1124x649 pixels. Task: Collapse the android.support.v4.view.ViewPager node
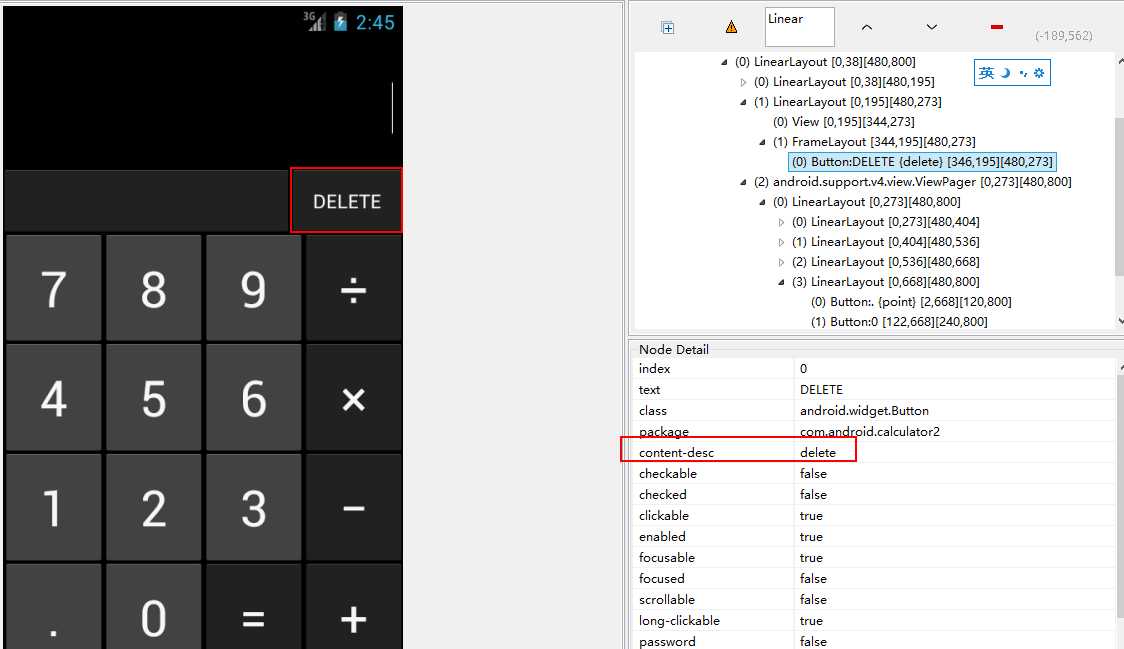(743, 182)
